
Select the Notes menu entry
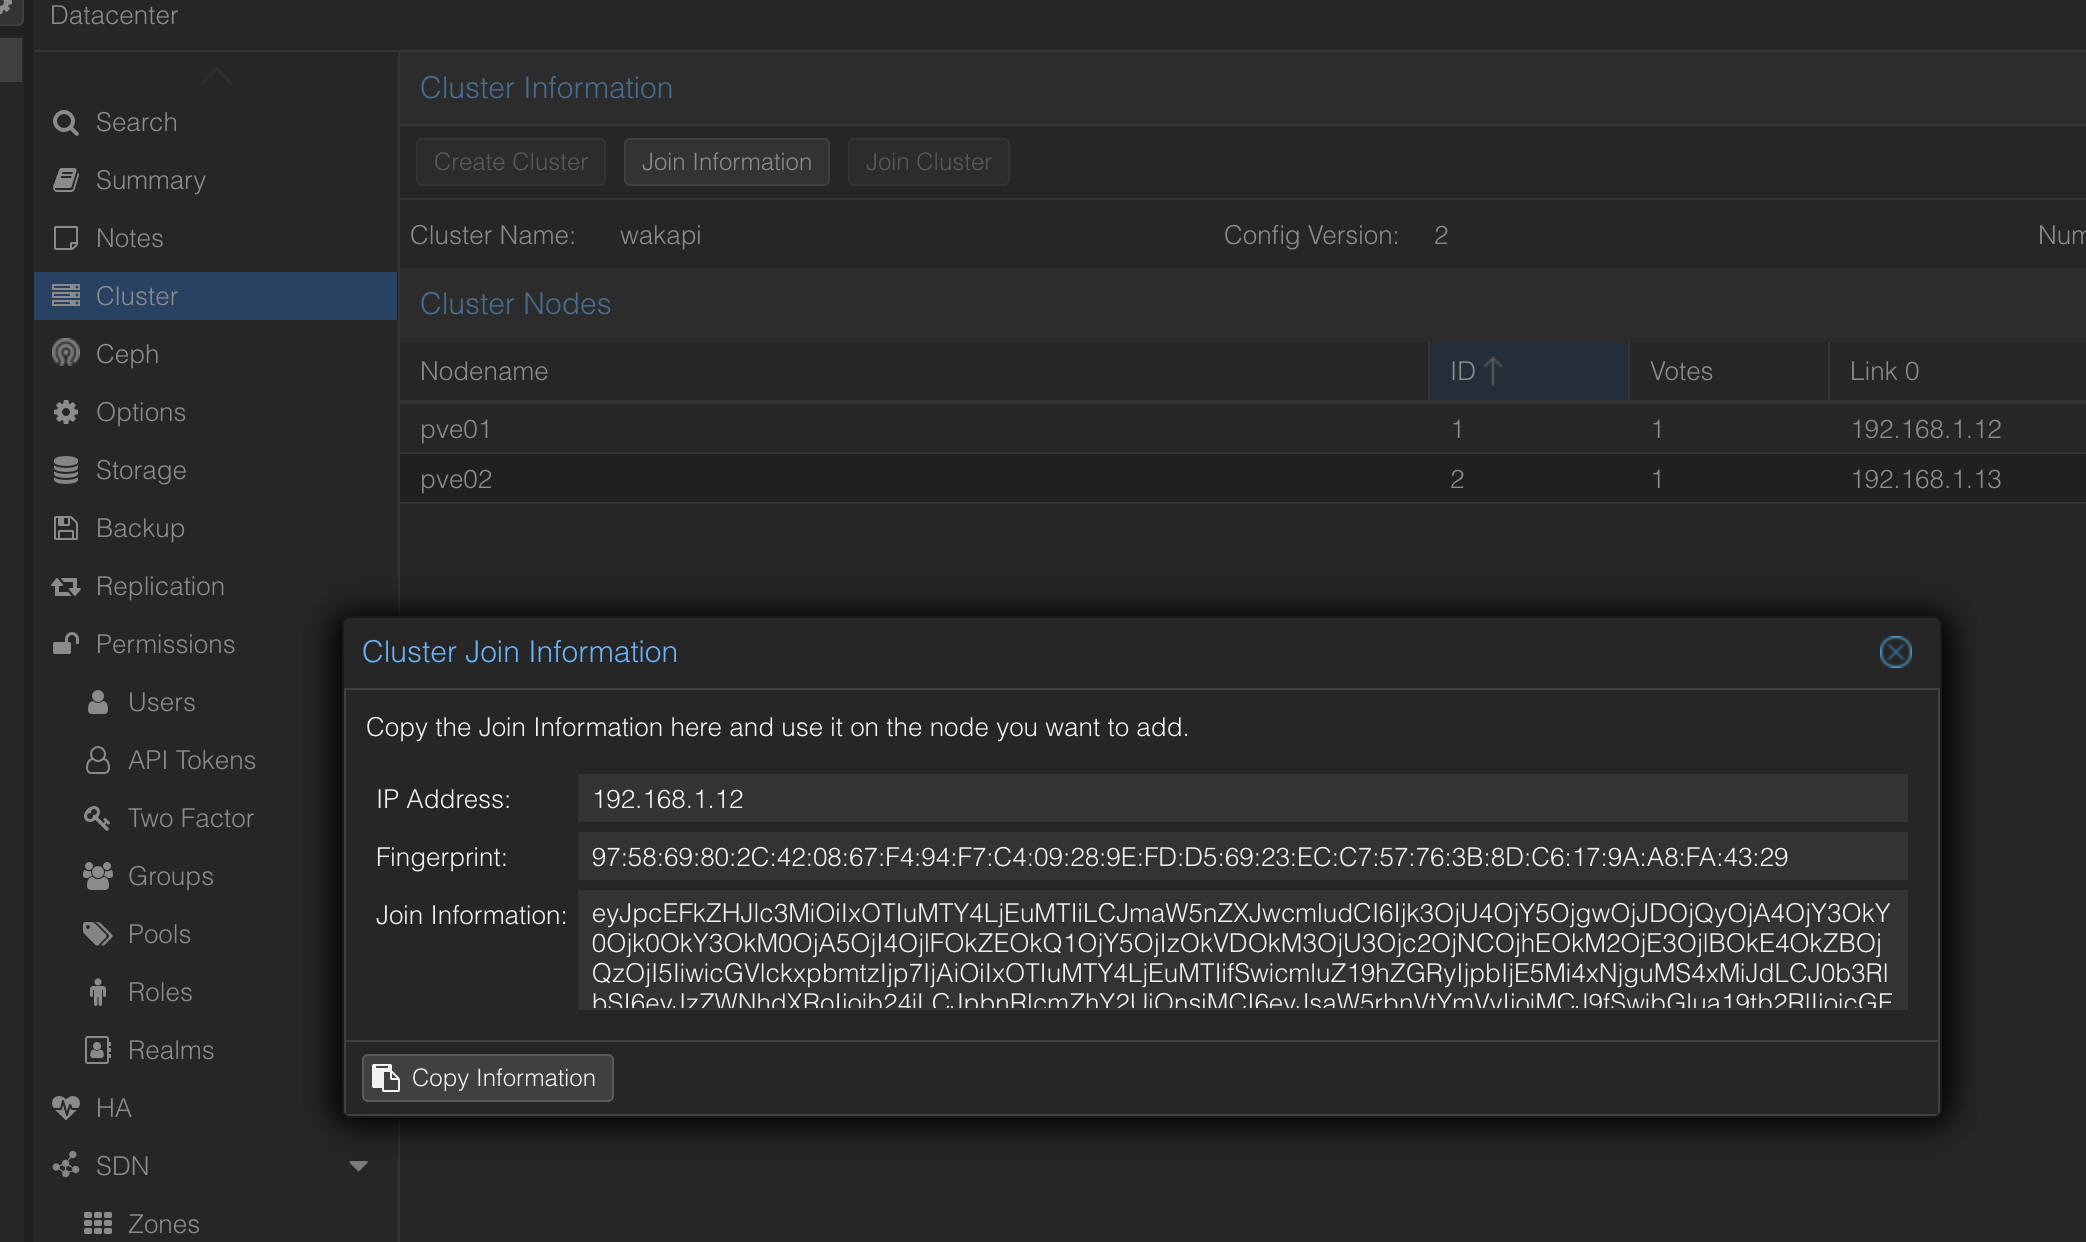pyautogui.click(x=129, y=238)
